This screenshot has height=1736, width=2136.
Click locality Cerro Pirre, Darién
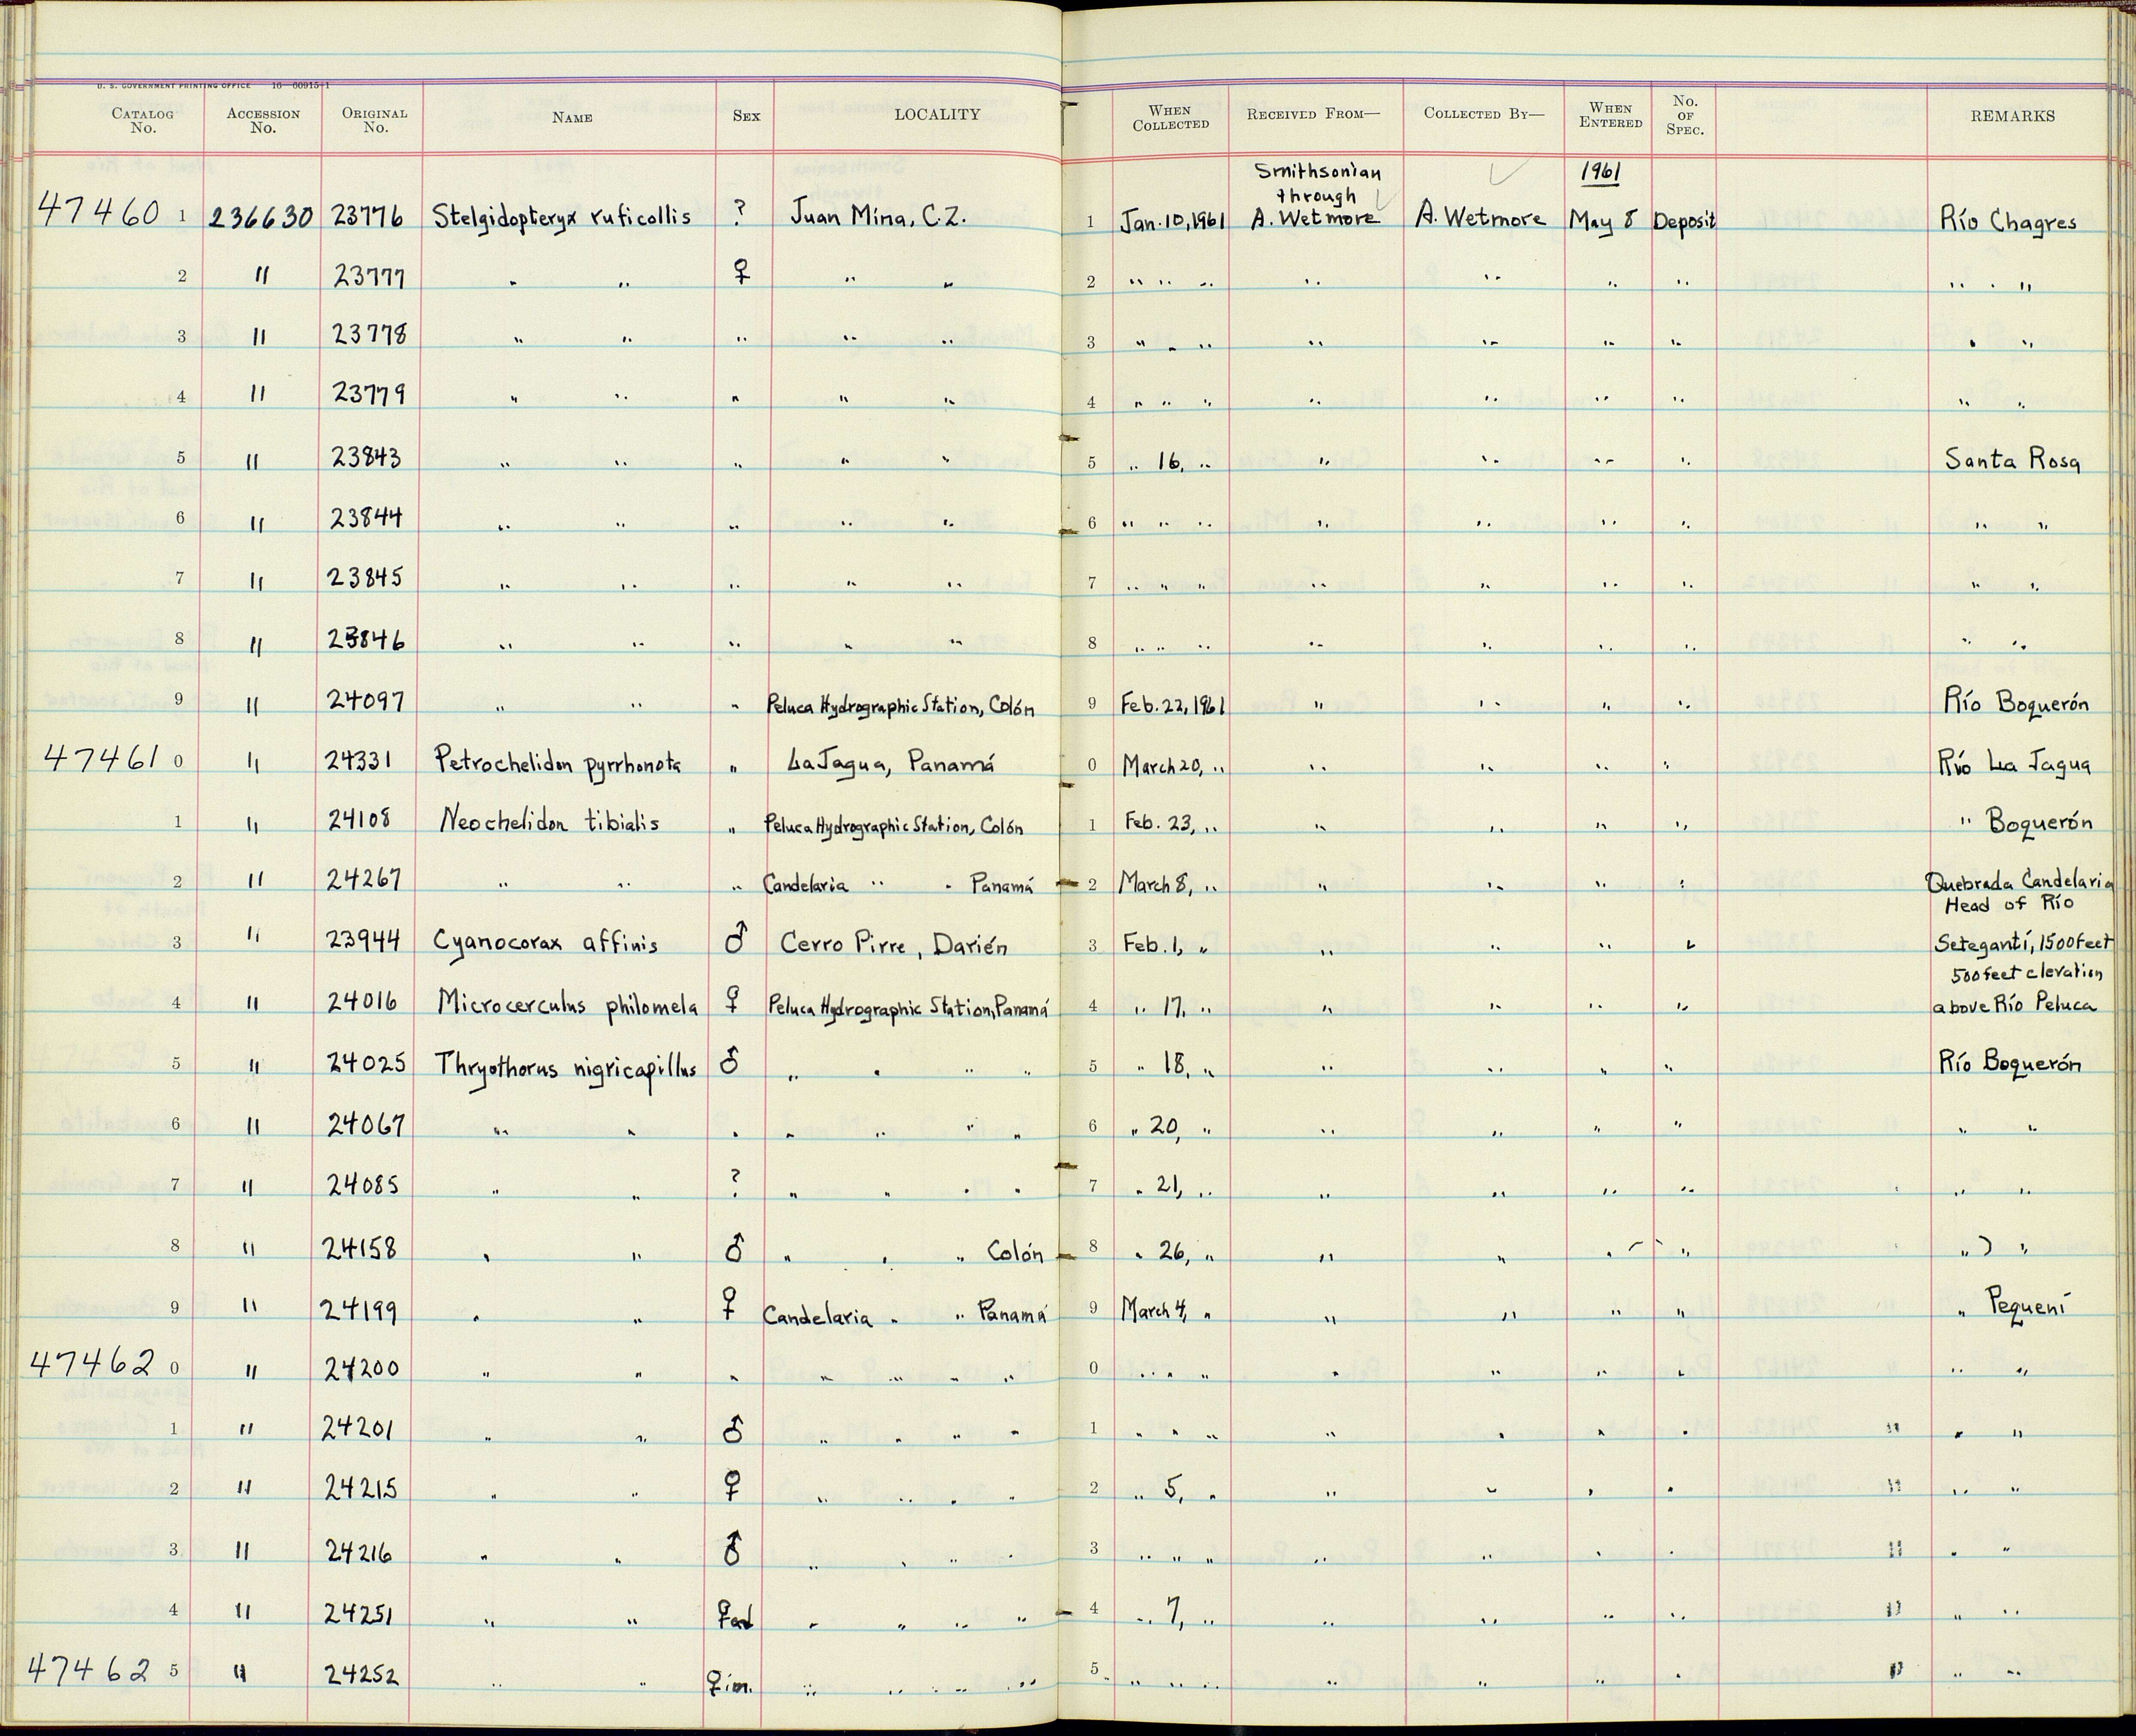pos(893,943)
